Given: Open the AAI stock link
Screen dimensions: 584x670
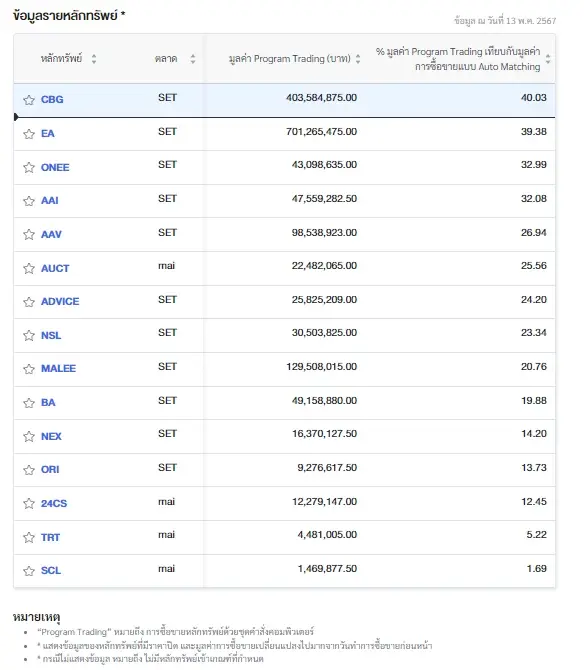Looking at the screenshot, I should (x=50, y=200).
